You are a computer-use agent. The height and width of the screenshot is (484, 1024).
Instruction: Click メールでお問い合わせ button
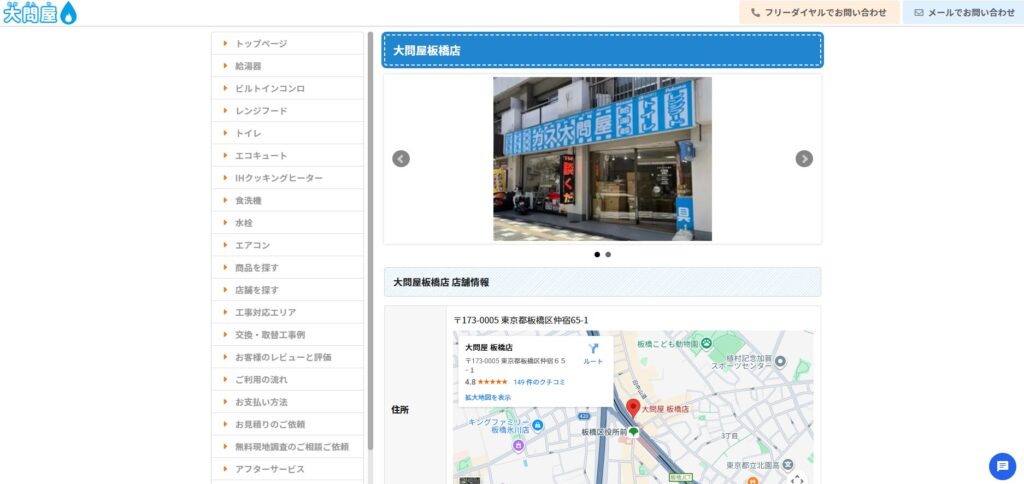point(964,13)
